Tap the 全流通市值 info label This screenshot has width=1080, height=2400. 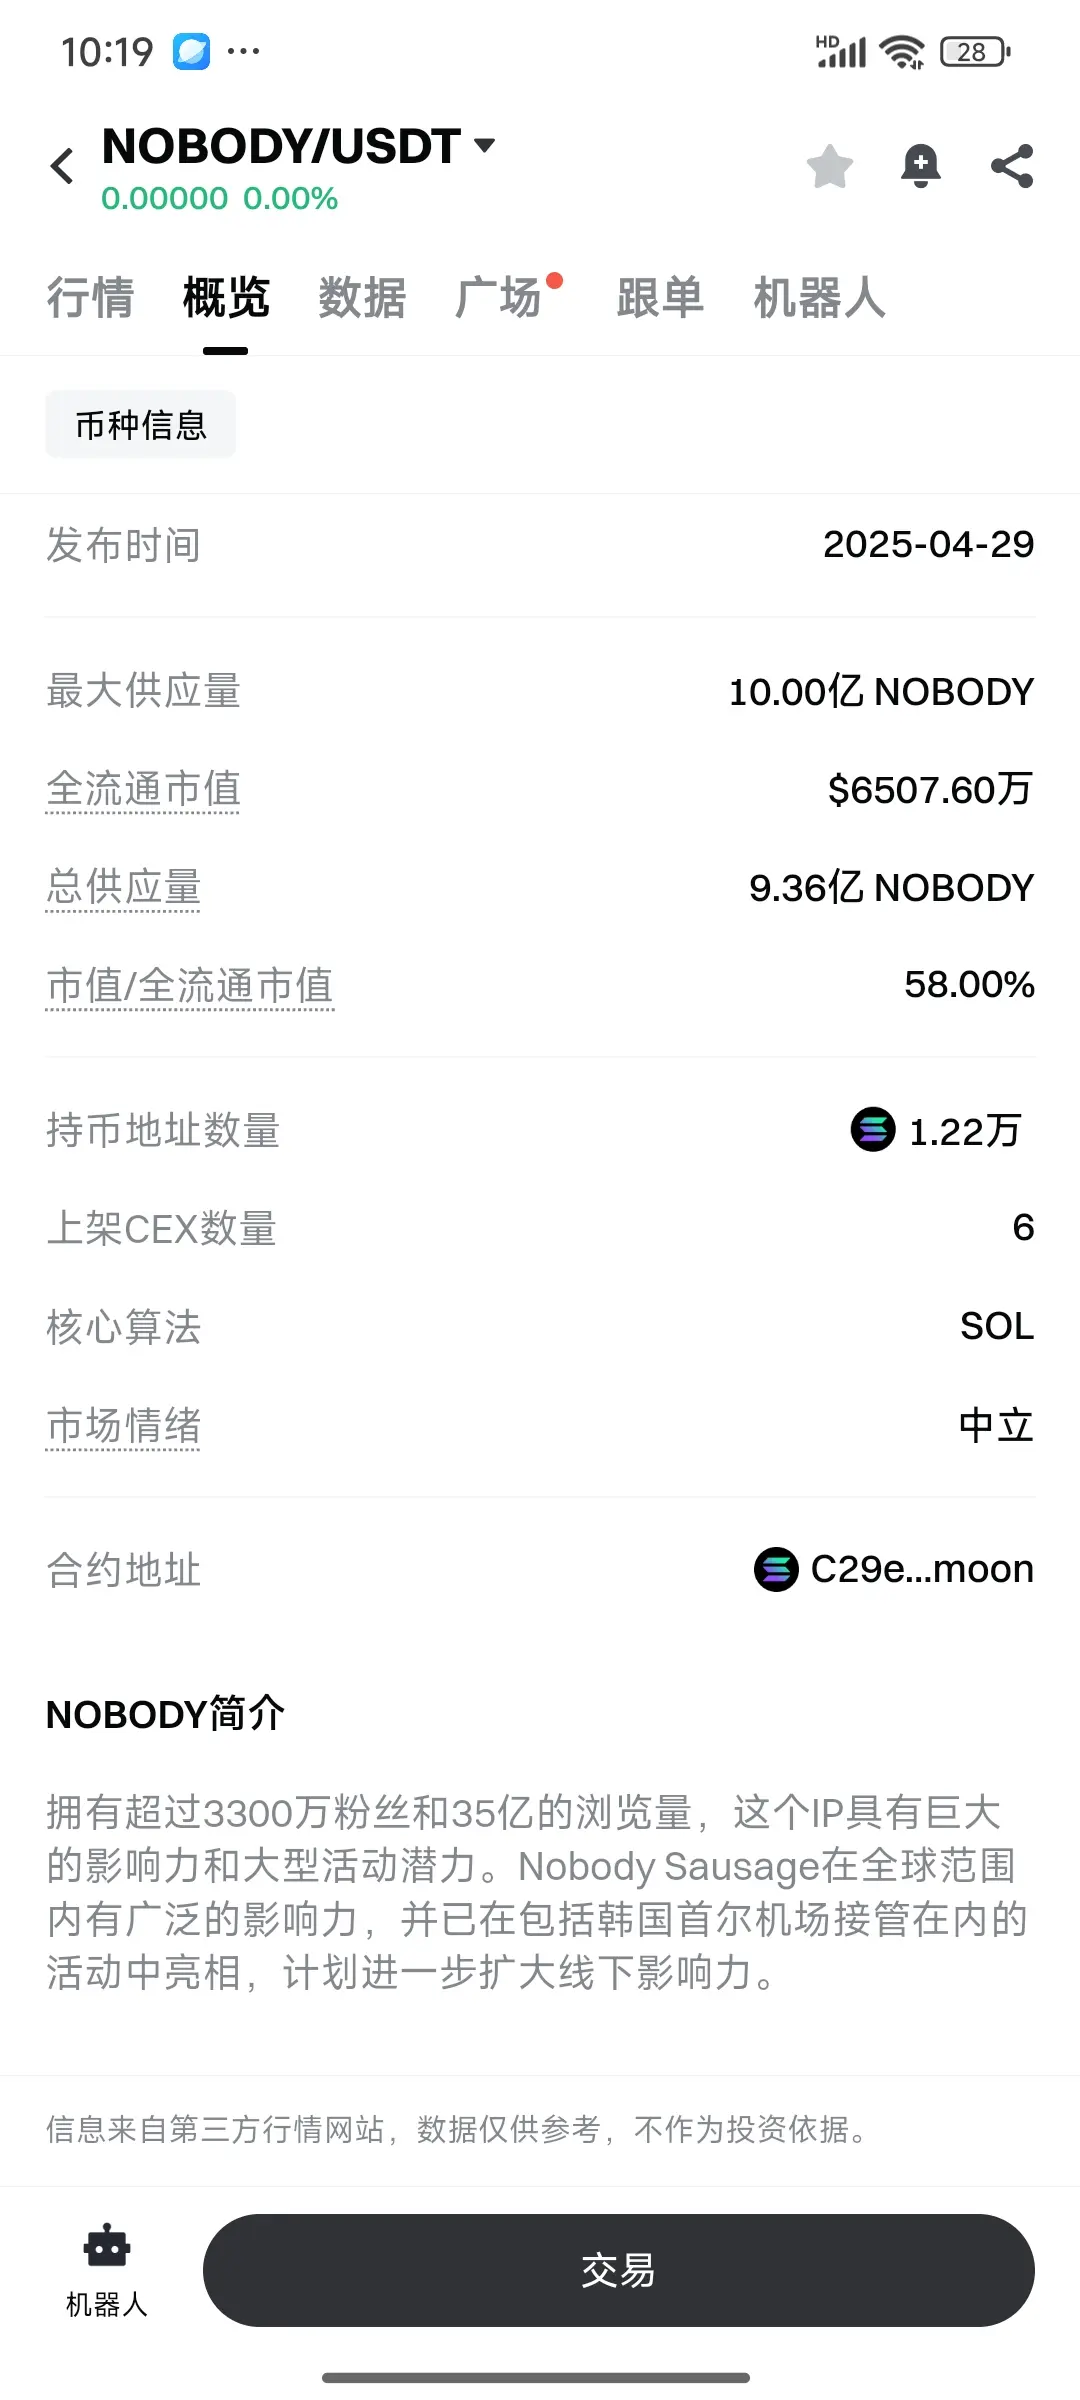click(x=143, y=789)
